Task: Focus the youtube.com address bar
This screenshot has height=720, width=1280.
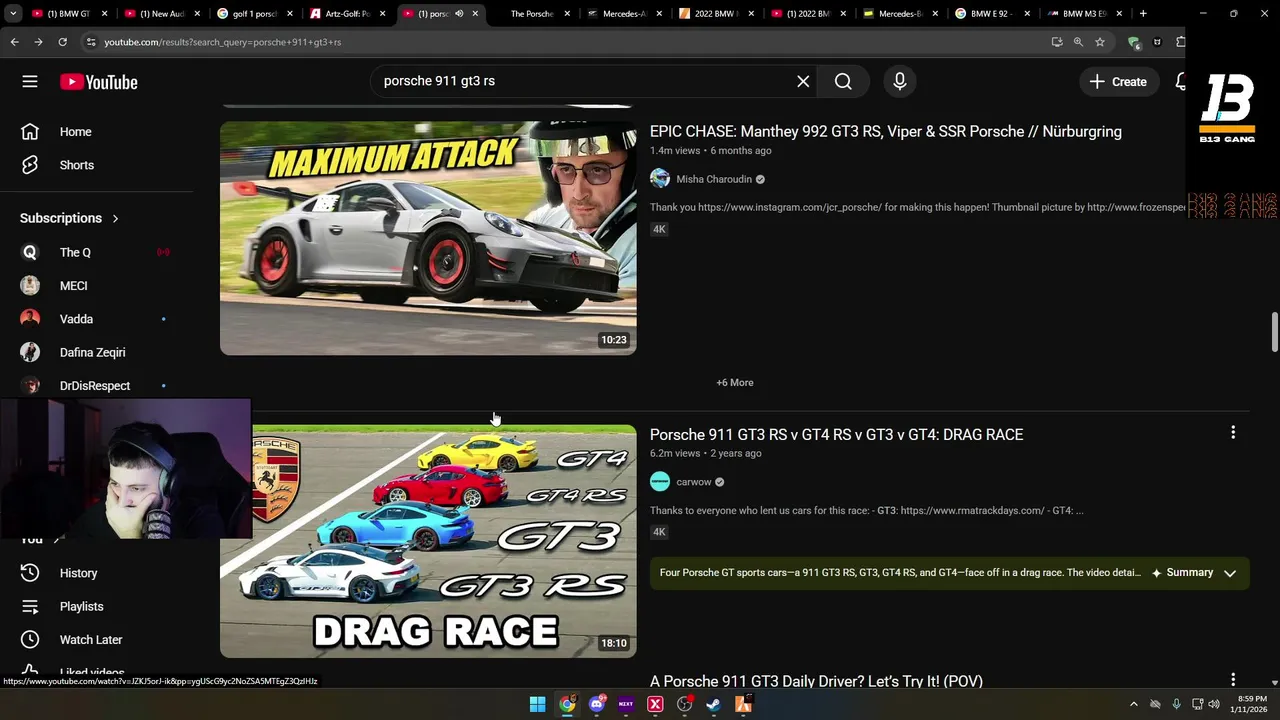Action: pos(560,42)
